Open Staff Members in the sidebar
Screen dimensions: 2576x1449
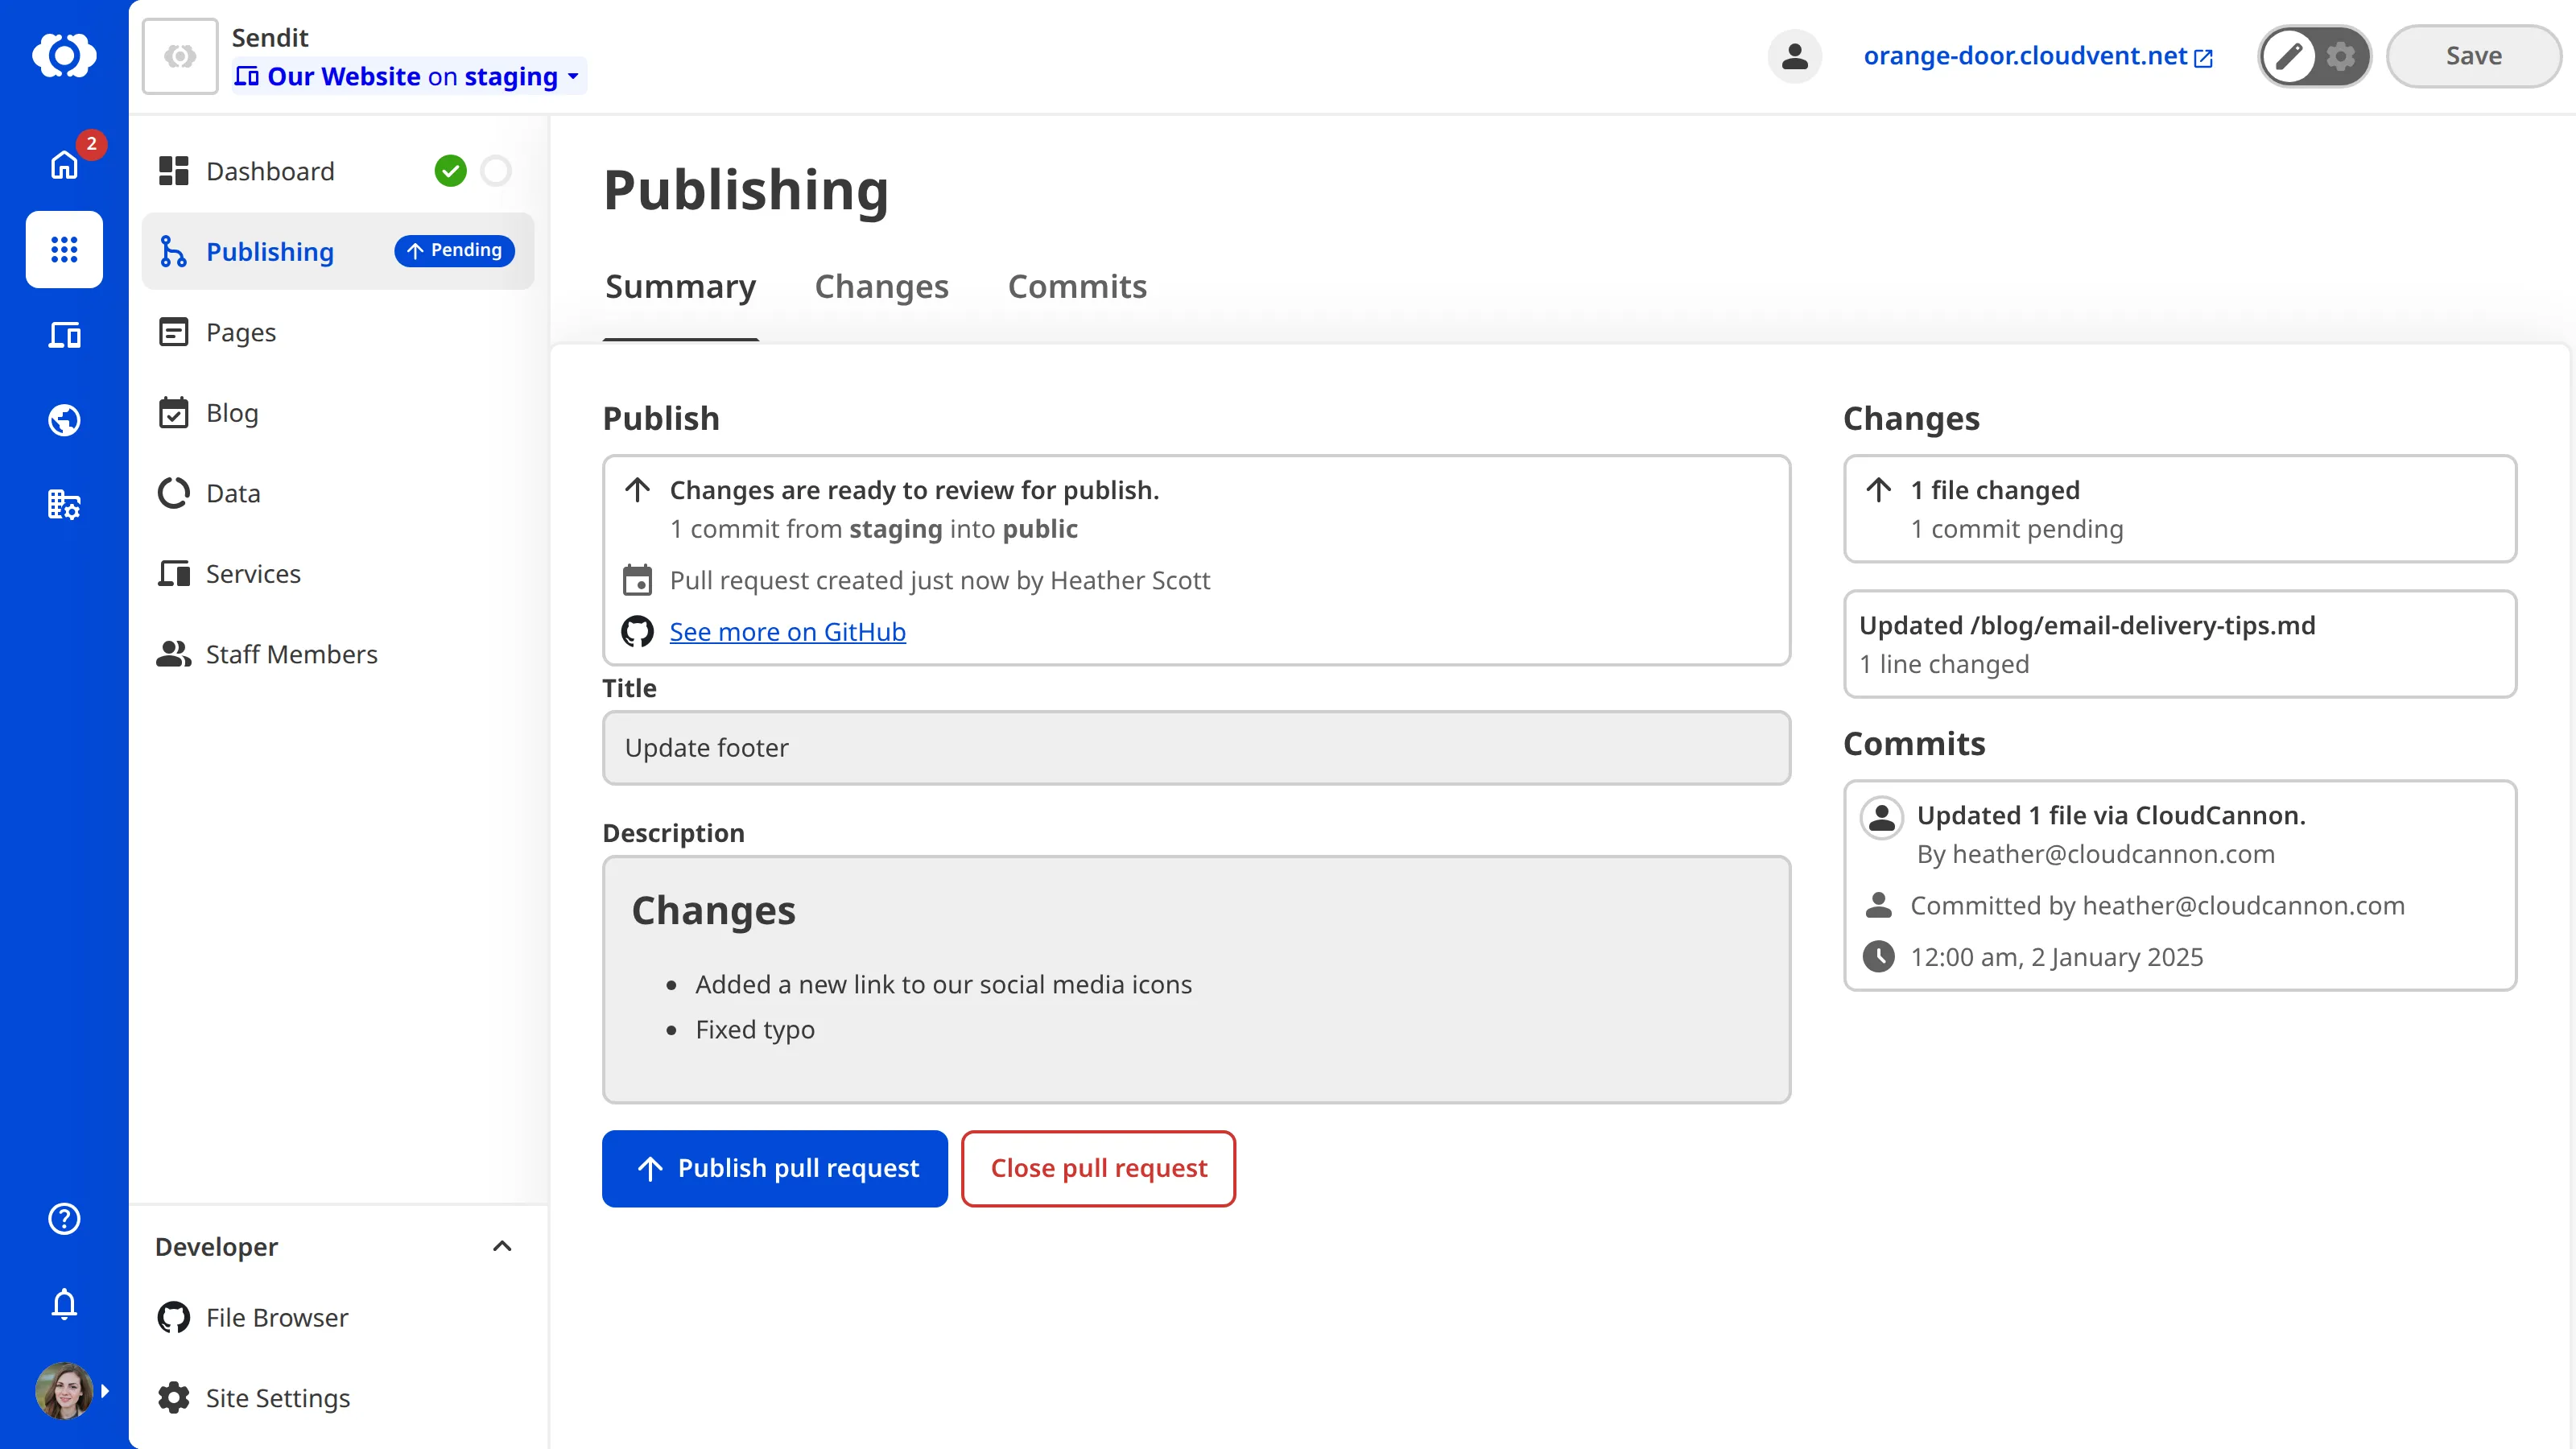coord(338,654)
